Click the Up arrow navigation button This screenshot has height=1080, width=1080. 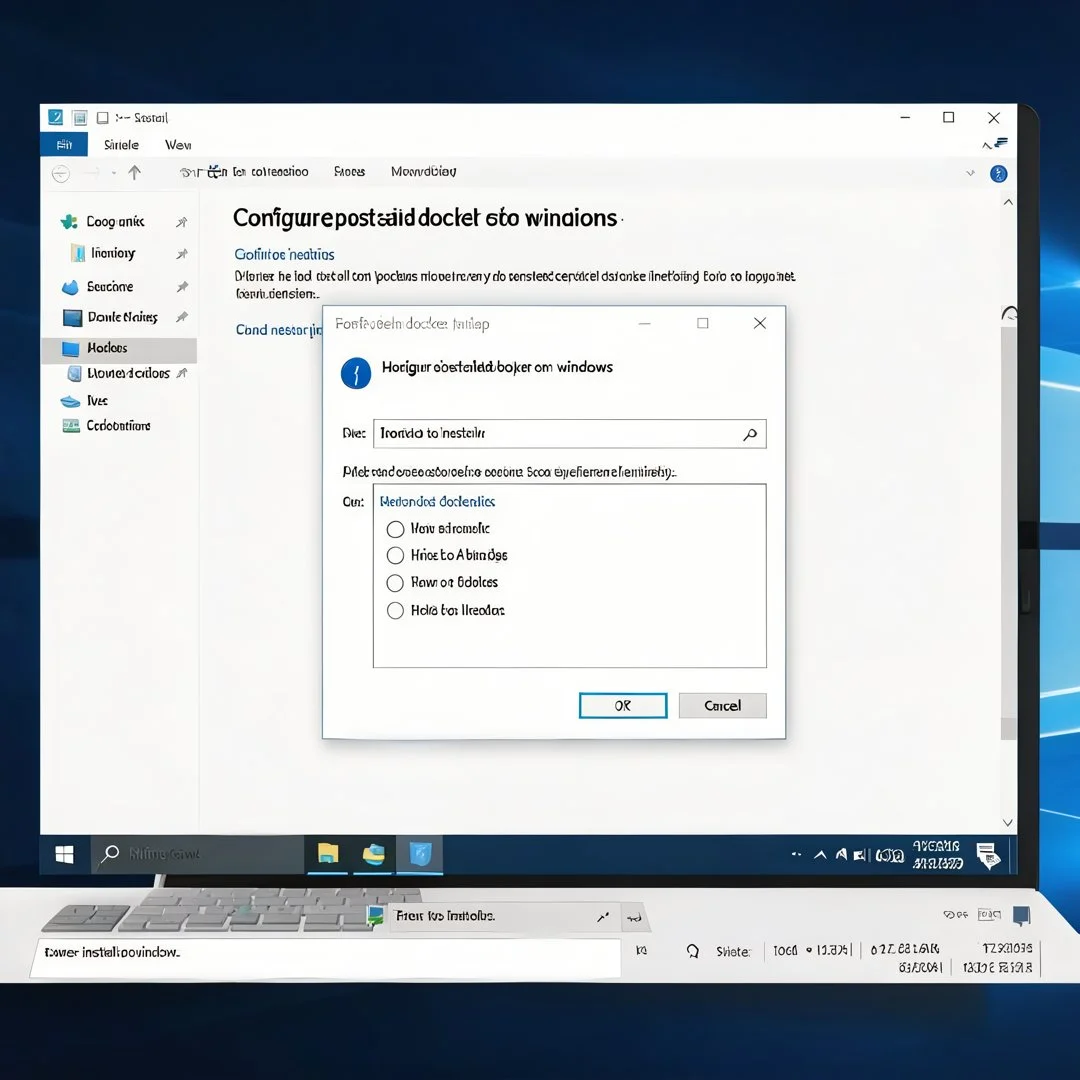(134, 172)
